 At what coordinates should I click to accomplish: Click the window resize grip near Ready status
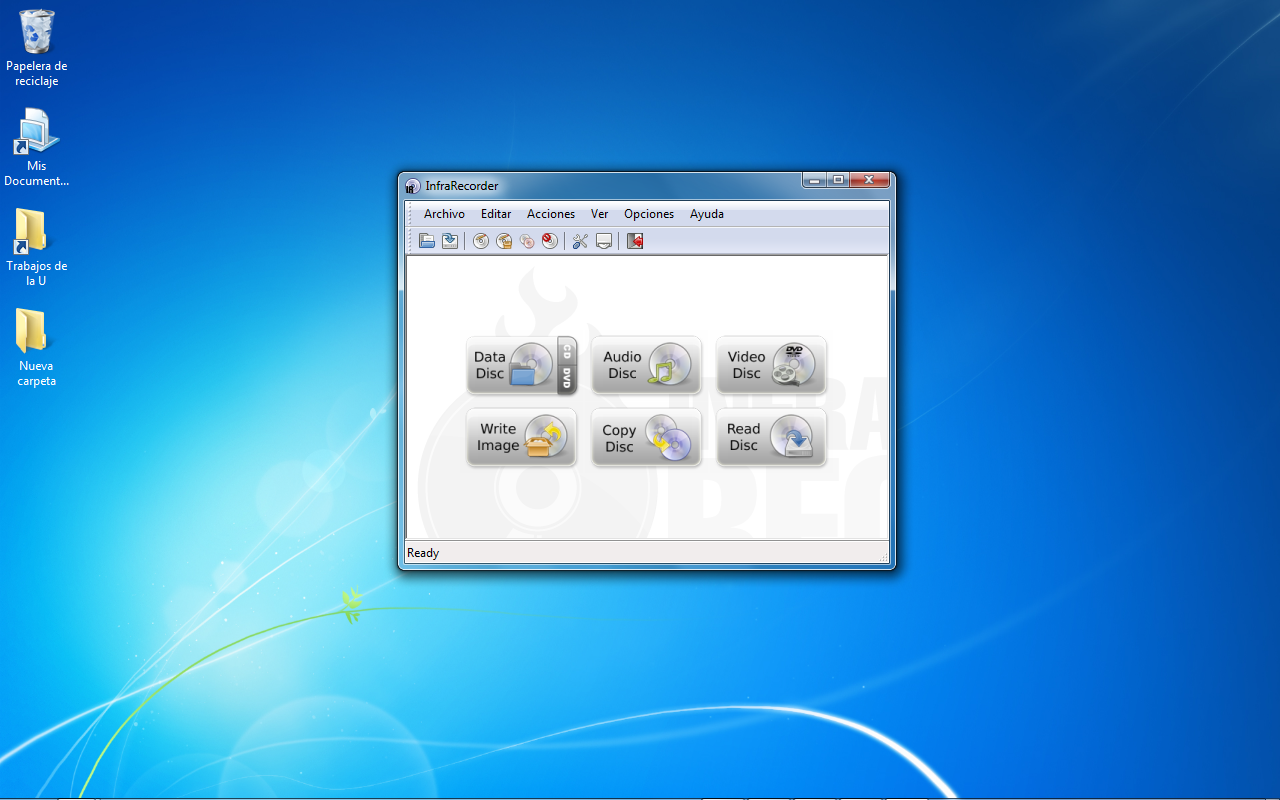pyautogui.click(x=882, y=554)
